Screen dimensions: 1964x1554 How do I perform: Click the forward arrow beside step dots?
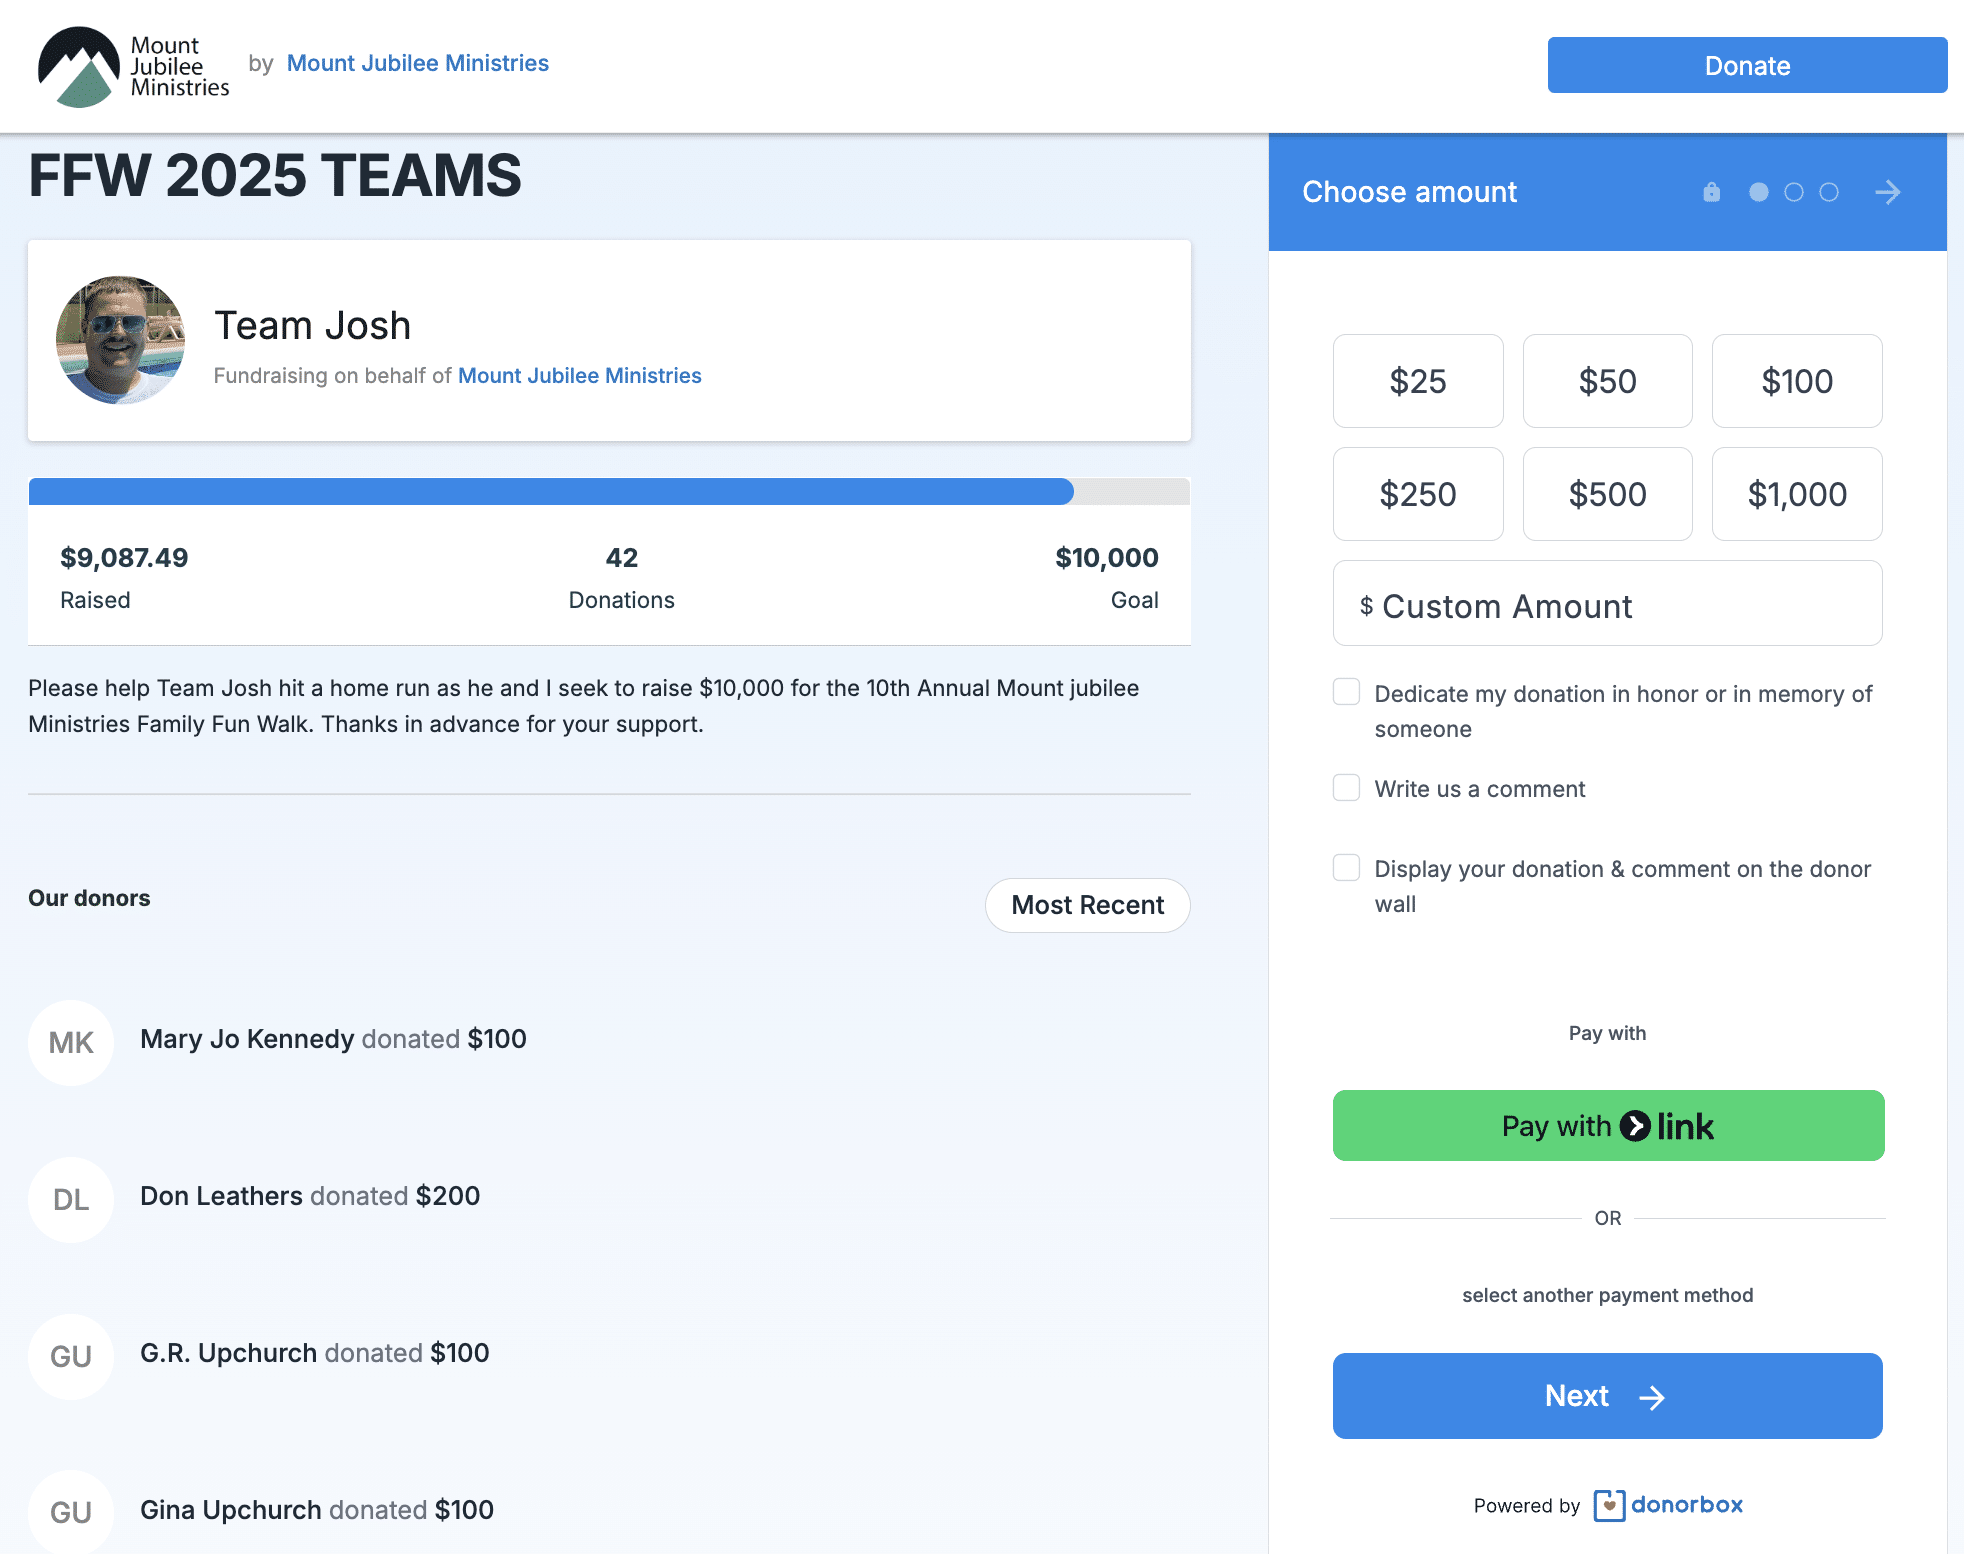pos(1888,192)
